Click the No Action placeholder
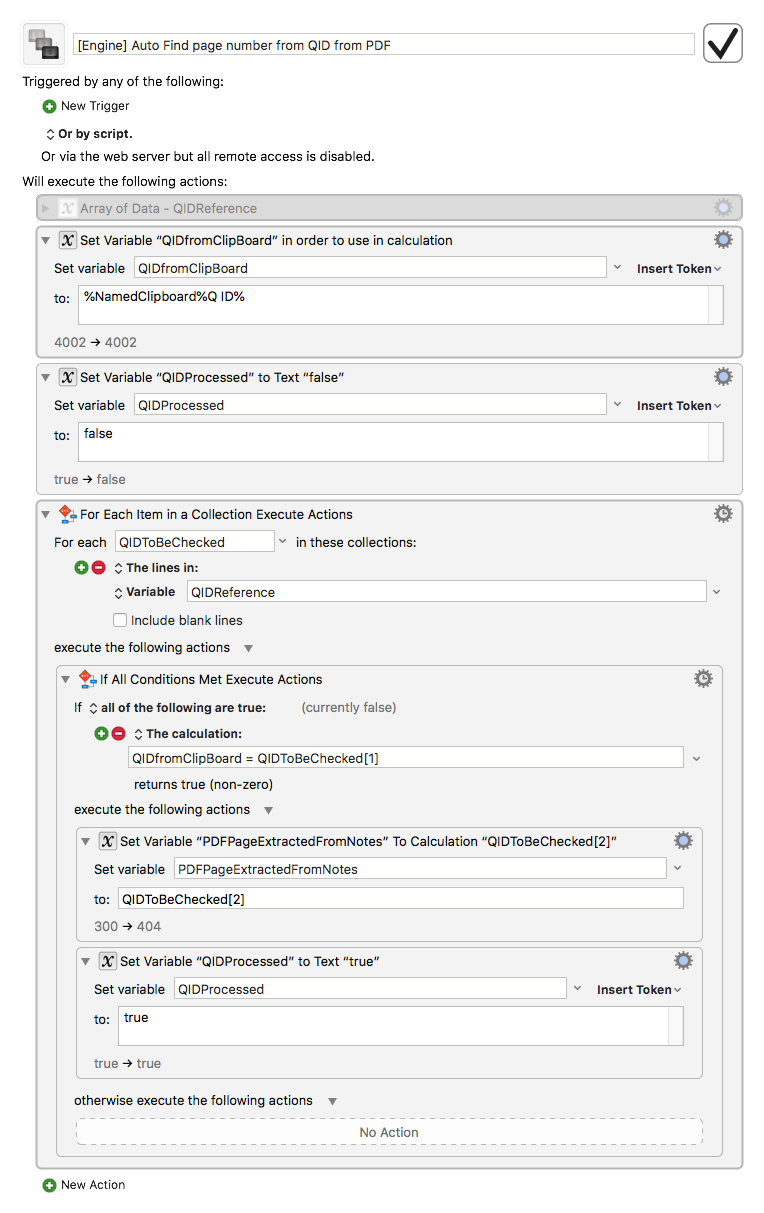Image resolution: width=764 pixels, height=1213 pixels. tap(389, 1132)
